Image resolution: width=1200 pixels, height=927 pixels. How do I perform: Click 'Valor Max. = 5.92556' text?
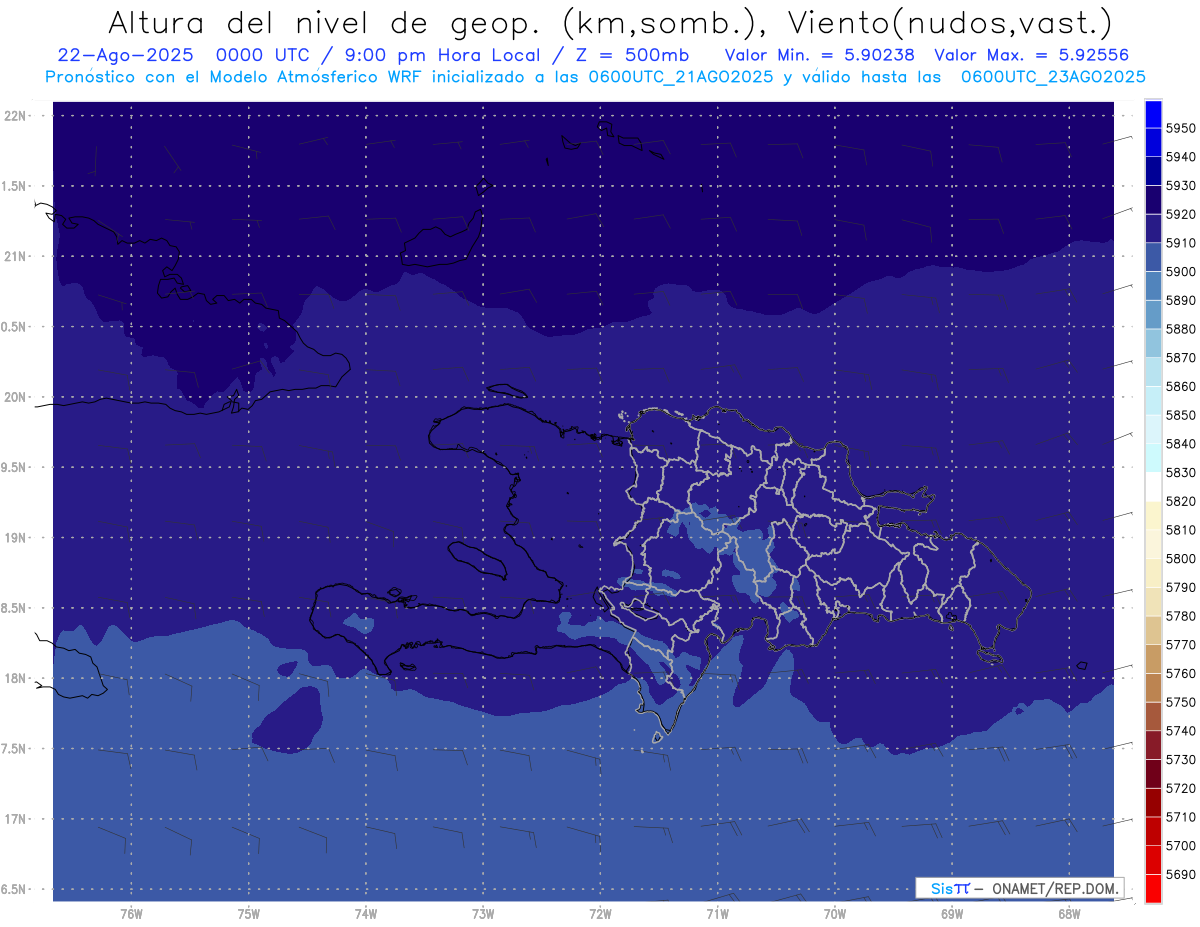tap(1032, 55)
